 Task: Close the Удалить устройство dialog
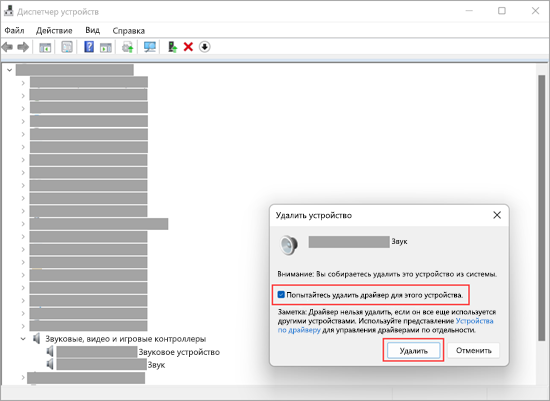497,215
